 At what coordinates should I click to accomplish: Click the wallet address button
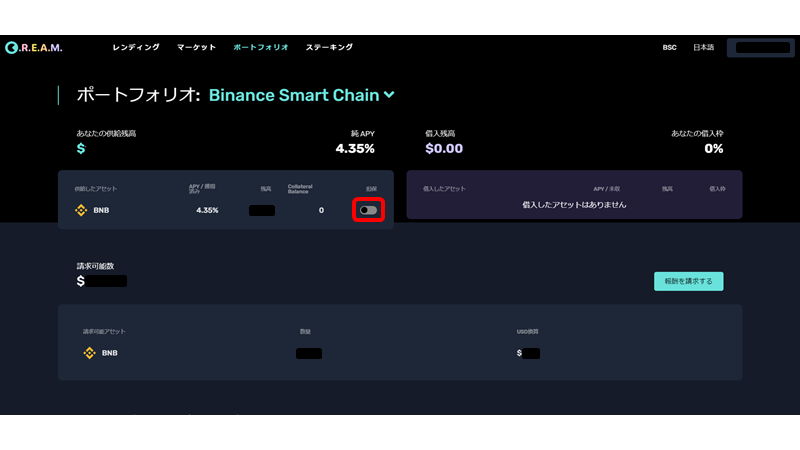[762, 48]
